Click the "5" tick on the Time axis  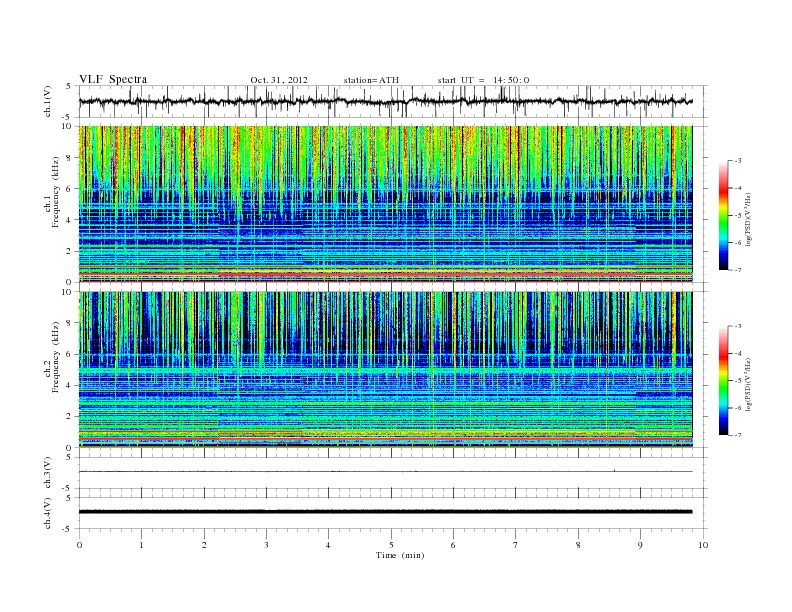point(391,545)
